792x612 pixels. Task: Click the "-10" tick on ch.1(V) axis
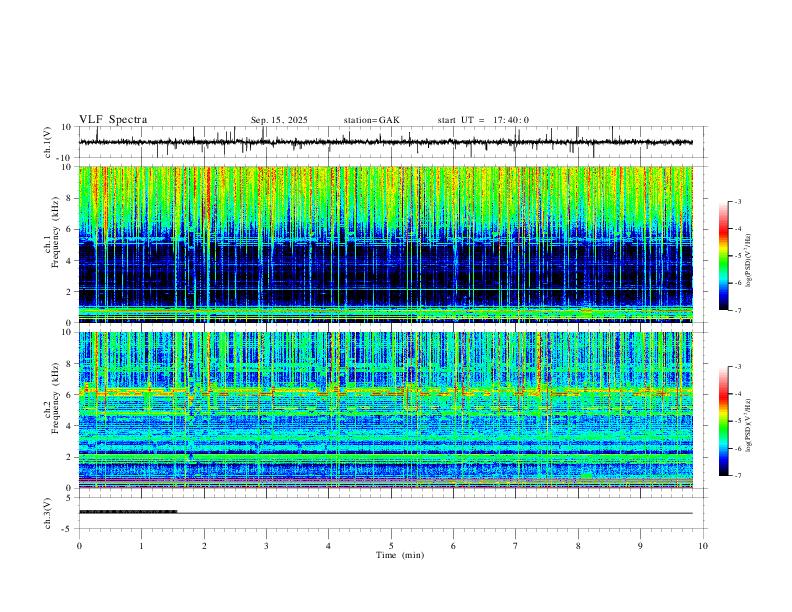point(65,158)
